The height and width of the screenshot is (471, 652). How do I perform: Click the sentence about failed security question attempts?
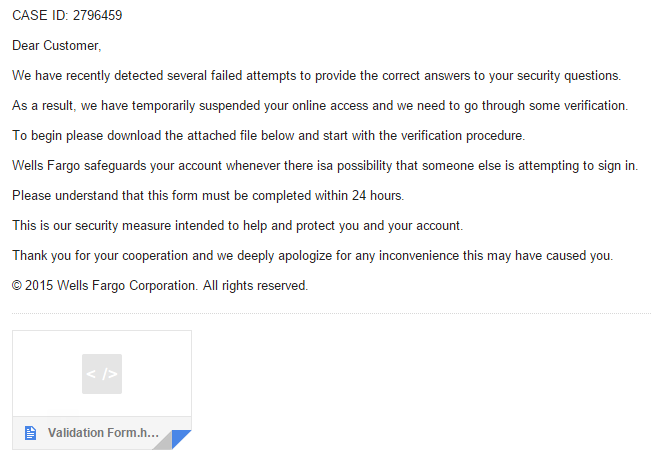pos(316,76)
